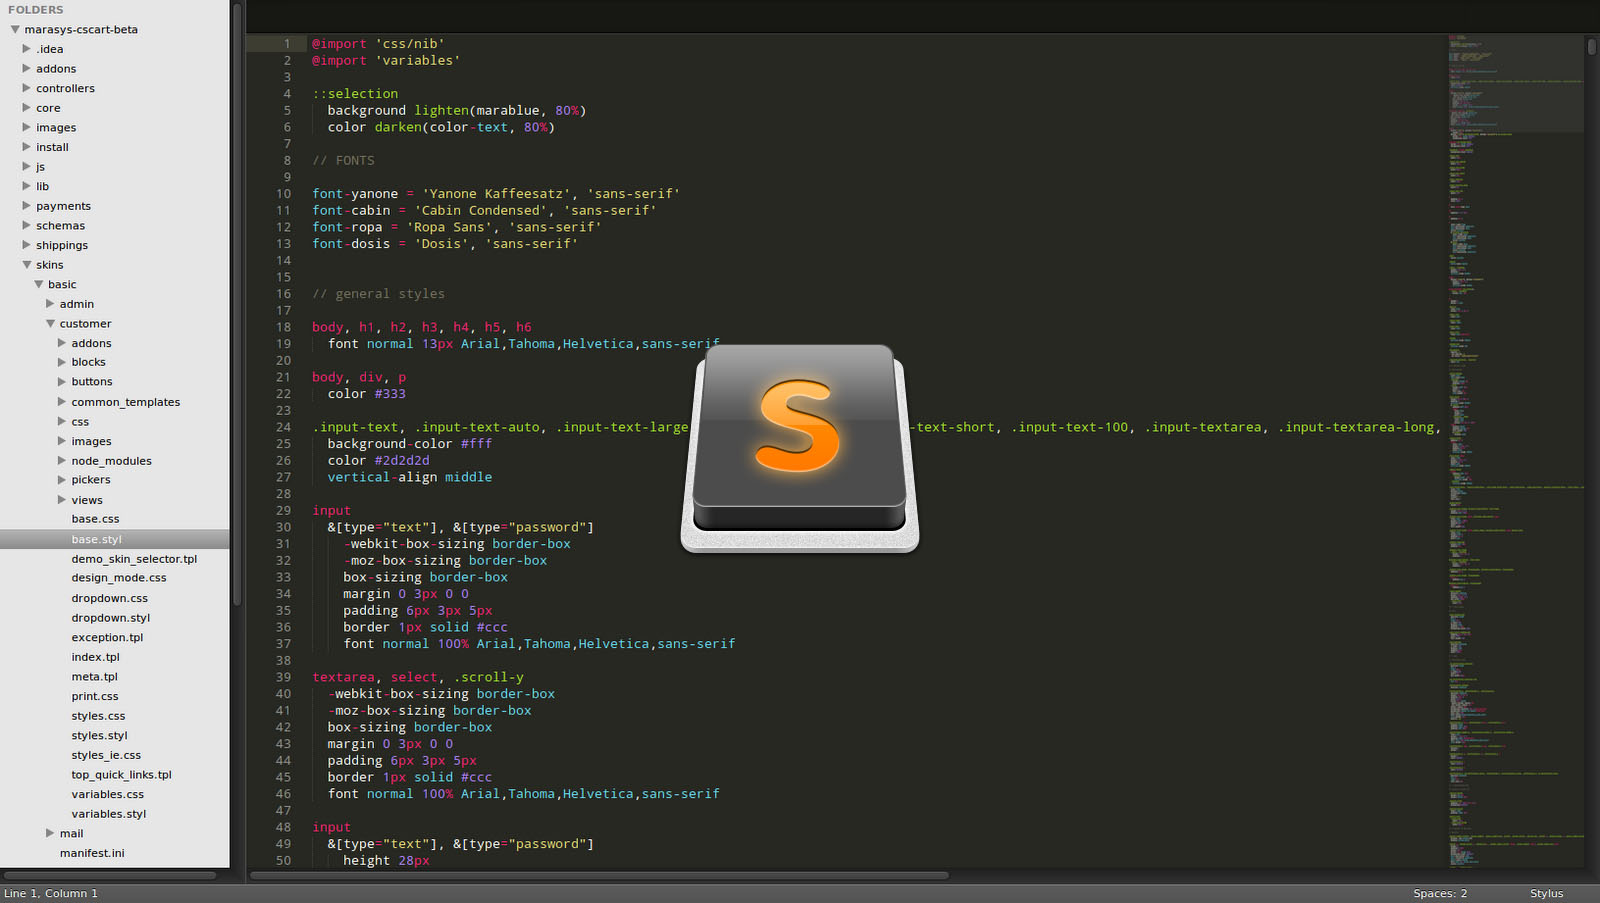
Task: Expand the buttons folder arrow
Action: [x=62, y=381]
